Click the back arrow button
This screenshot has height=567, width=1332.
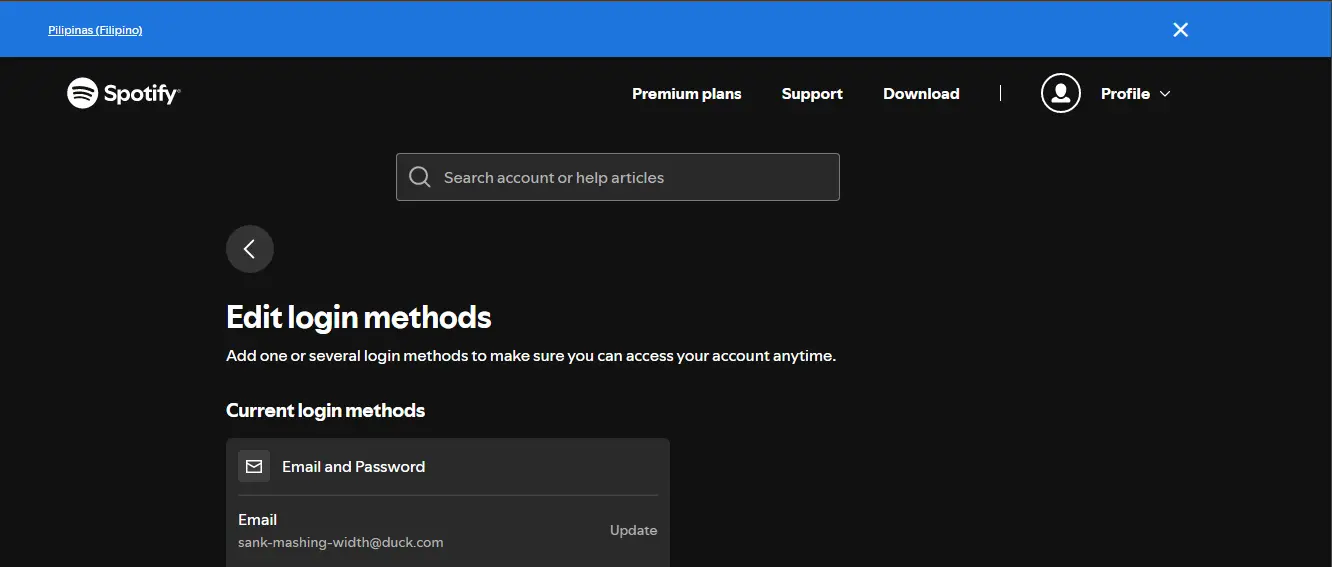(250, 249)
